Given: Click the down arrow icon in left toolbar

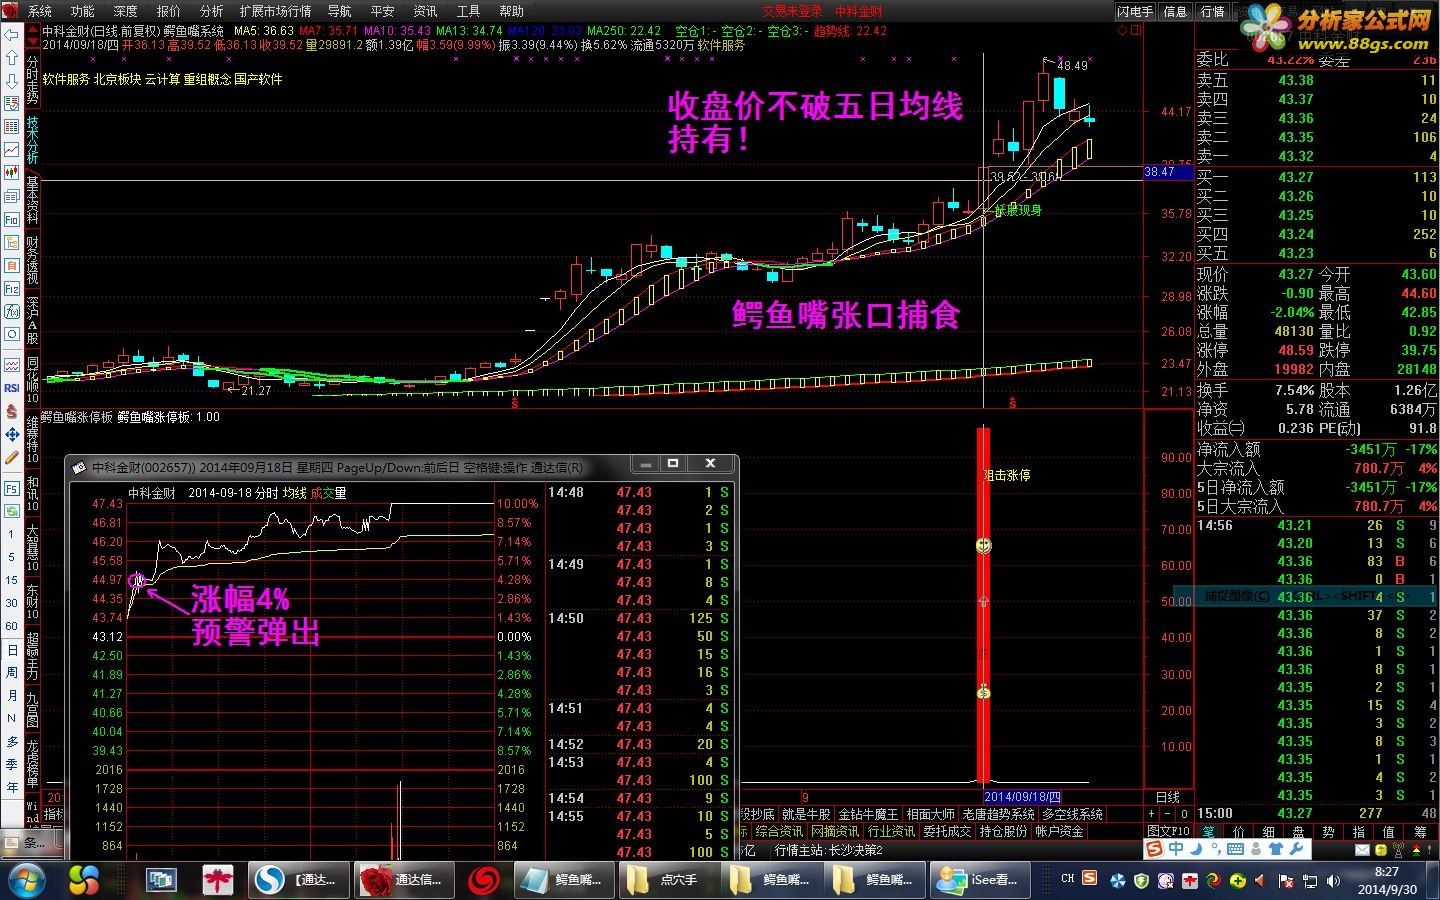Looking at the screenshot, I should point(12,80).
